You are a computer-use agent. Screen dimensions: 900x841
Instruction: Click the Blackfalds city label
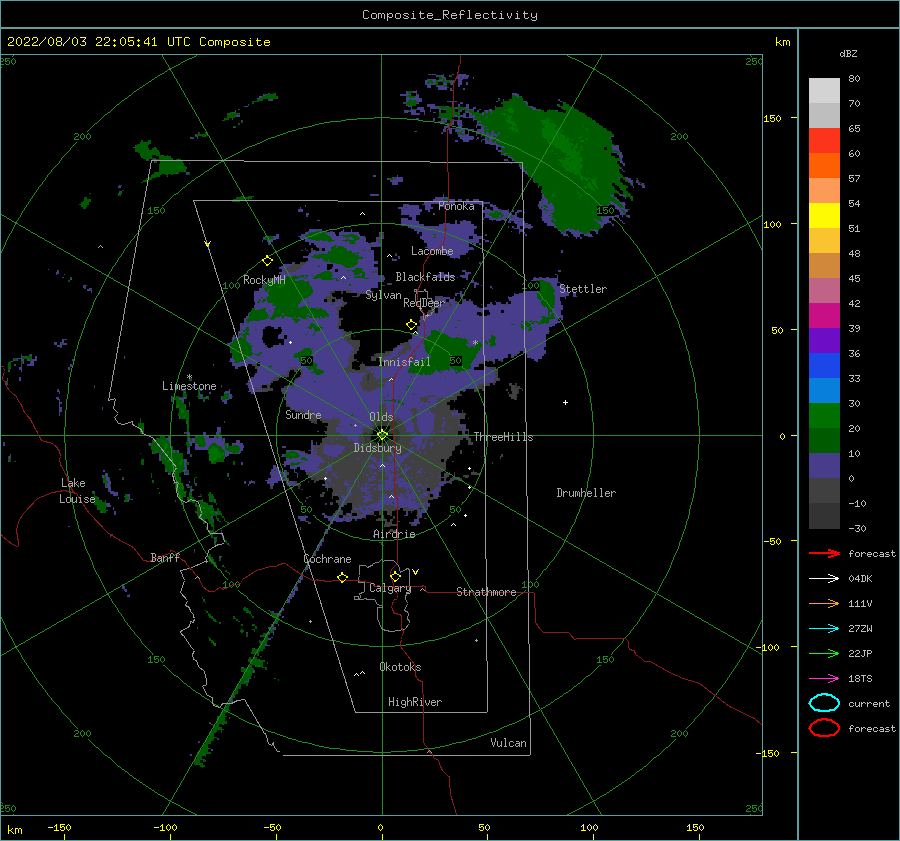425,277
